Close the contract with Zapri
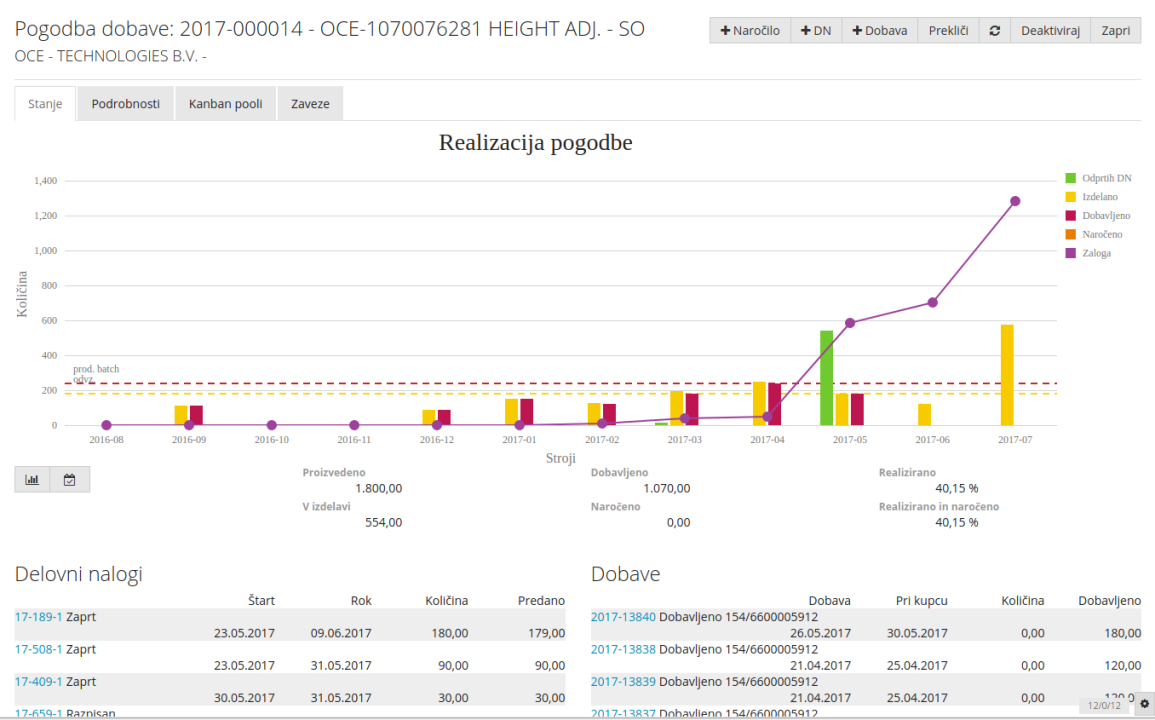 1115,31
